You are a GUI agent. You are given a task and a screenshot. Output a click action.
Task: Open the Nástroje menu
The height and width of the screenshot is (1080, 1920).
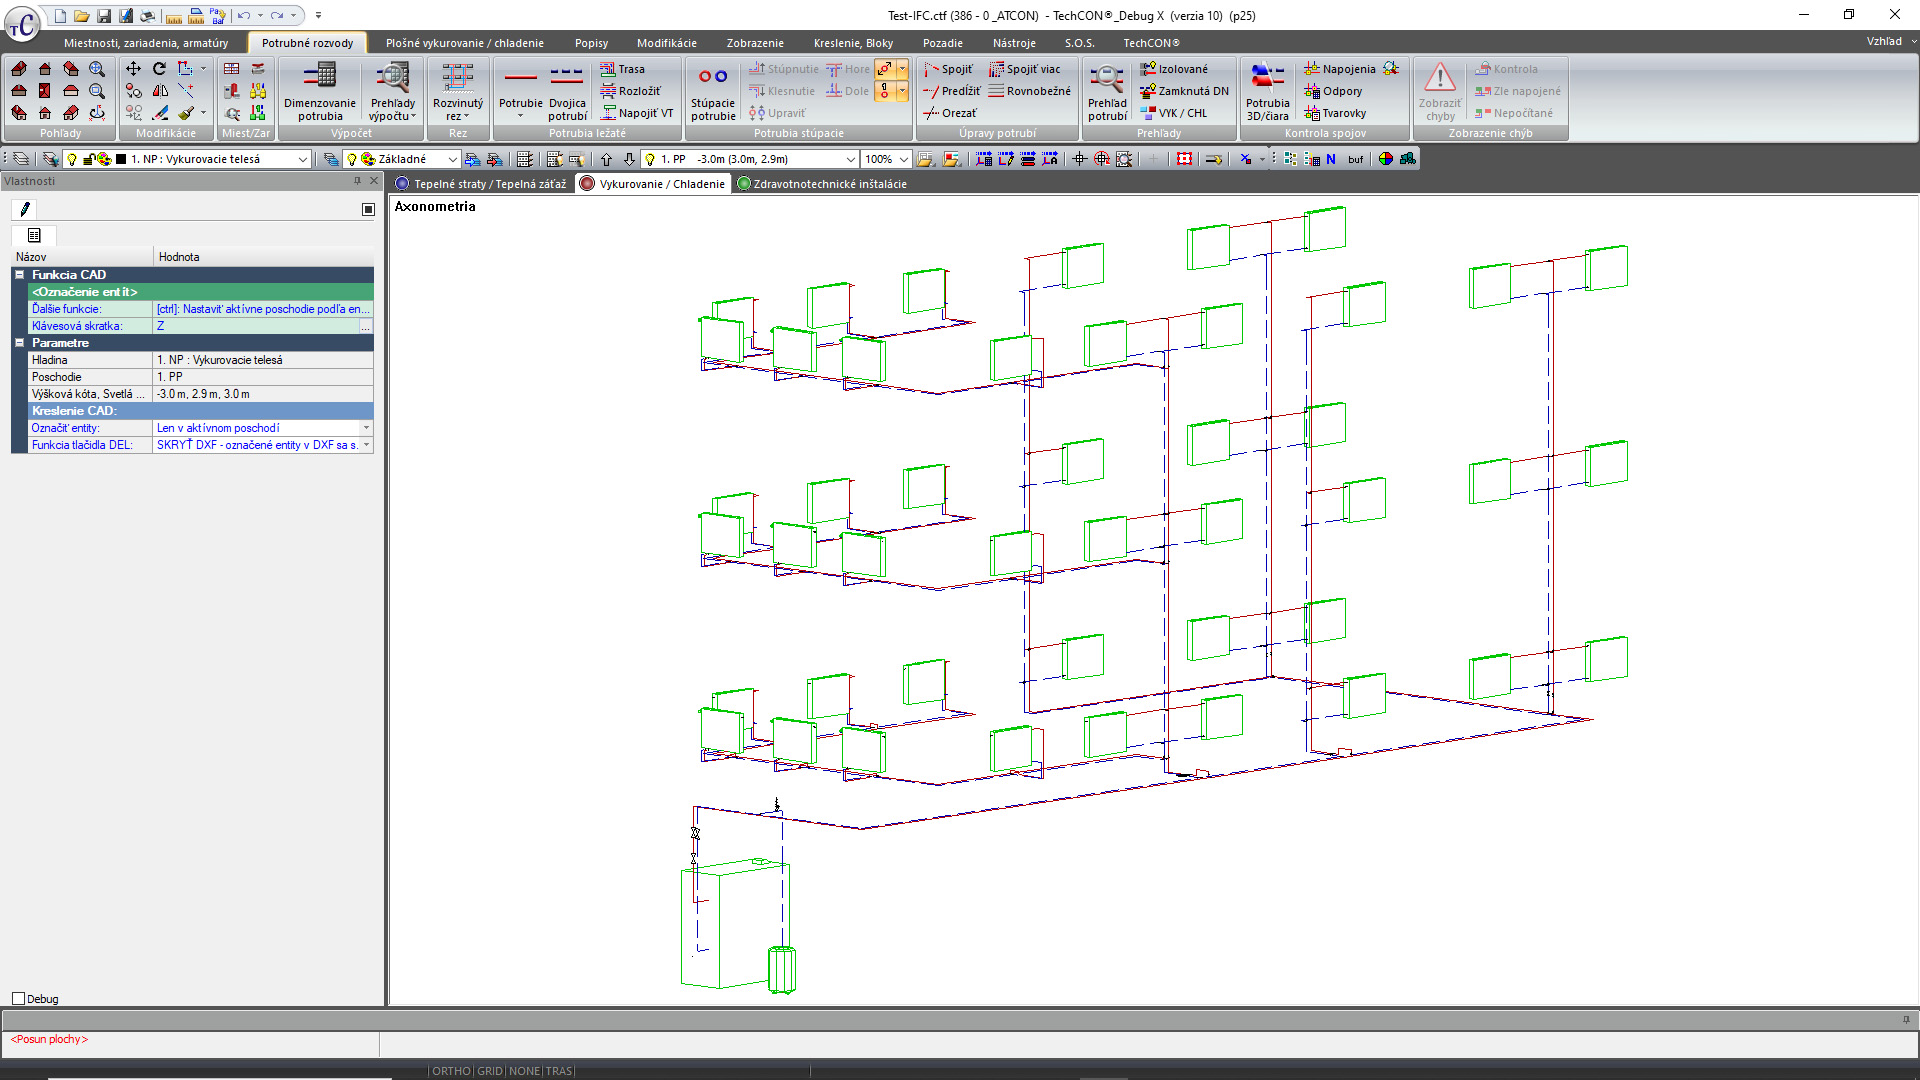[1014, 43]
